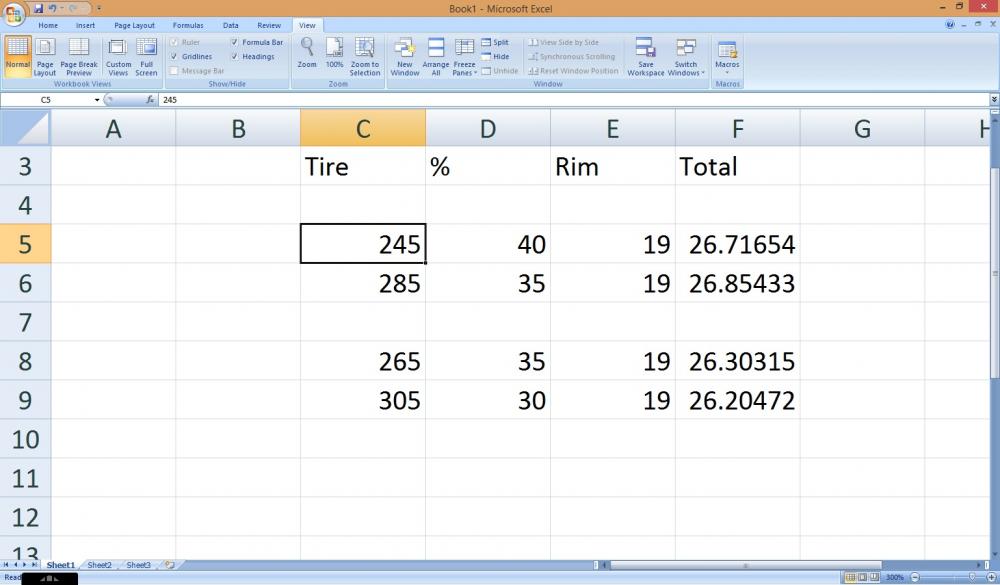Undo the last action
The width and height of the screenshot is (1000, 585).
pos(52,8)
